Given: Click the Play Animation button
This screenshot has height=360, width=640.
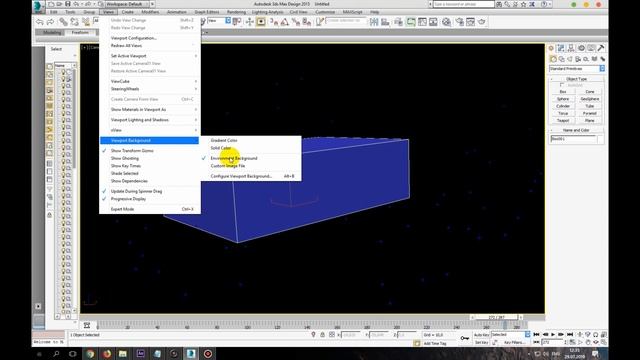Looking at the screenshot, I should click(x=553, y=335).
